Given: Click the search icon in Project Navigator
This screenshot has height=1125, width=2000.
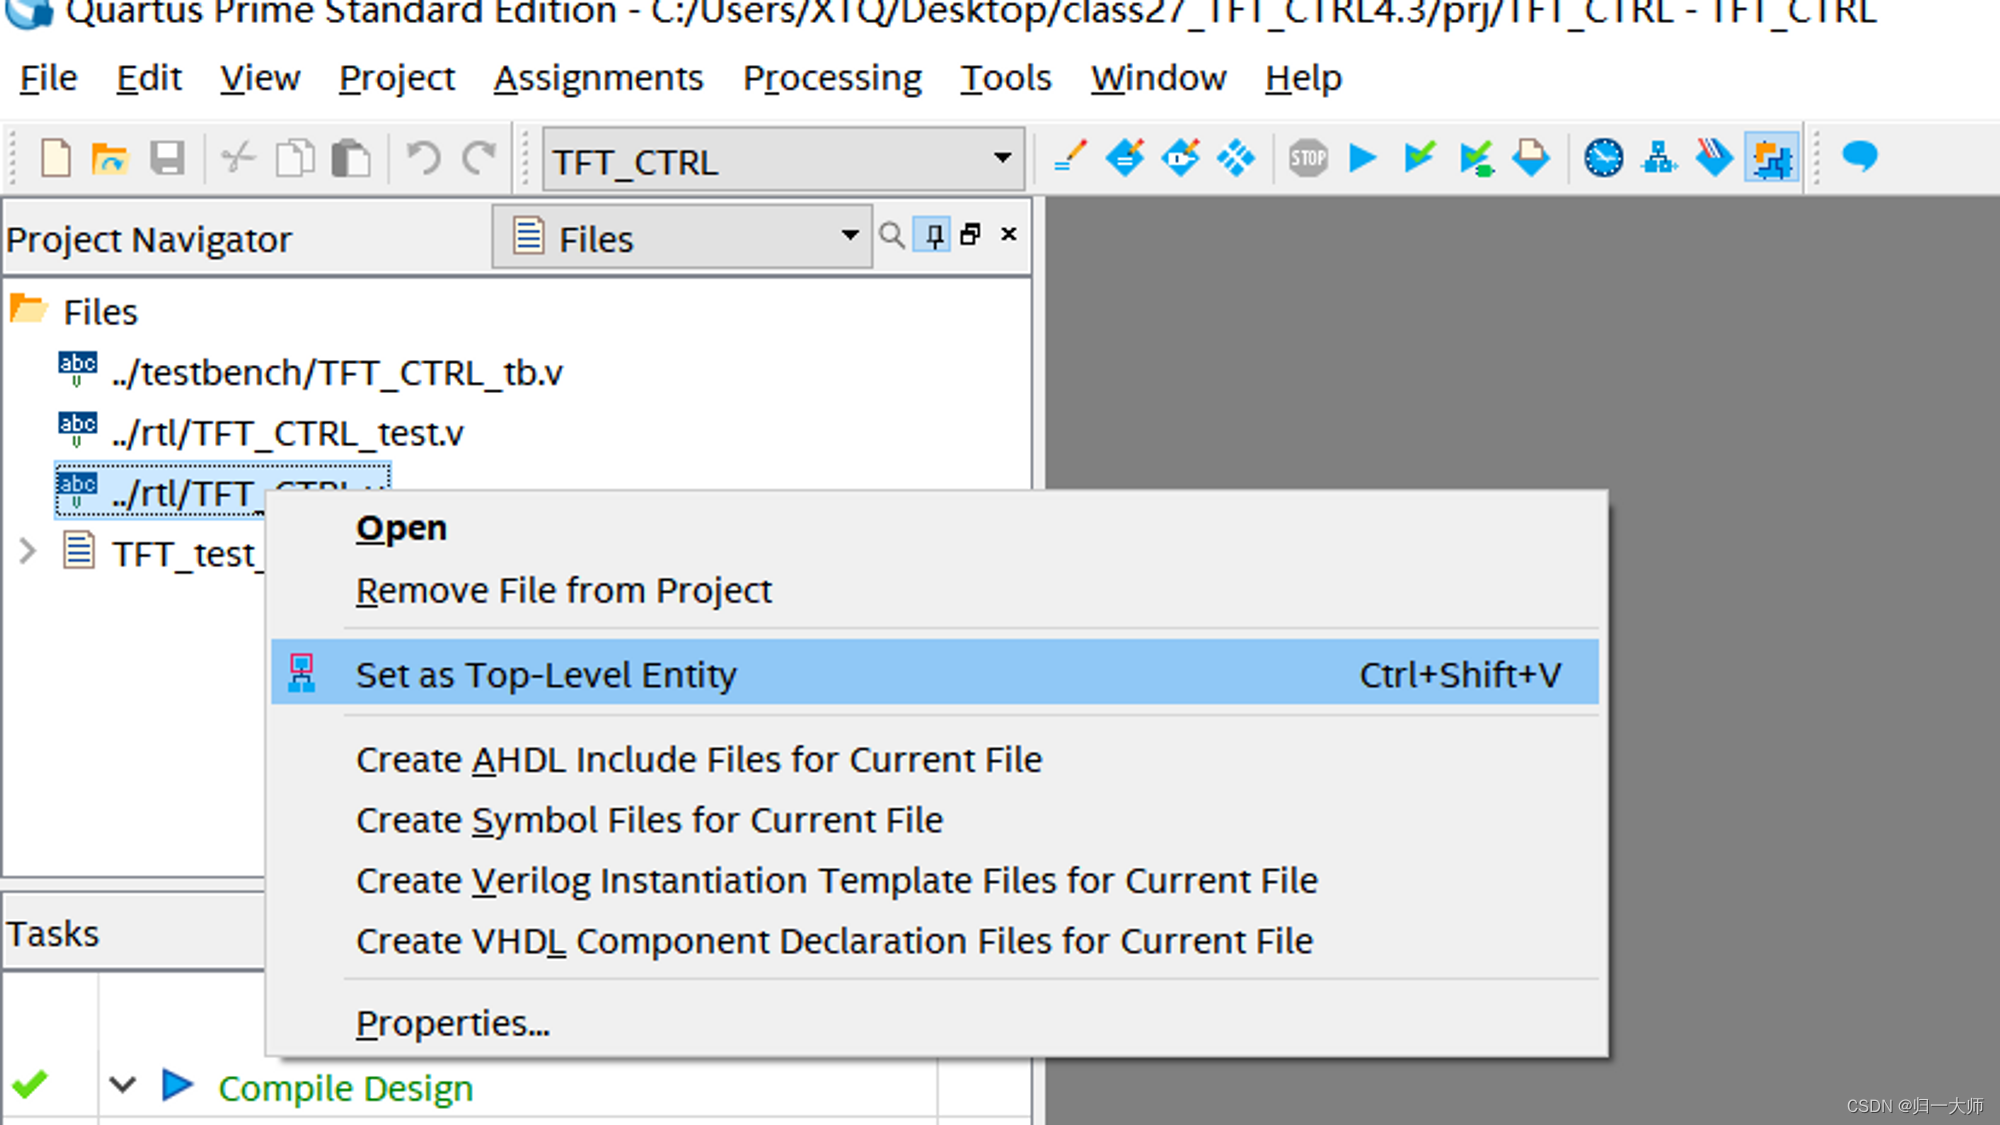Looking at the screenshot, I should click(x=892, y=236).
